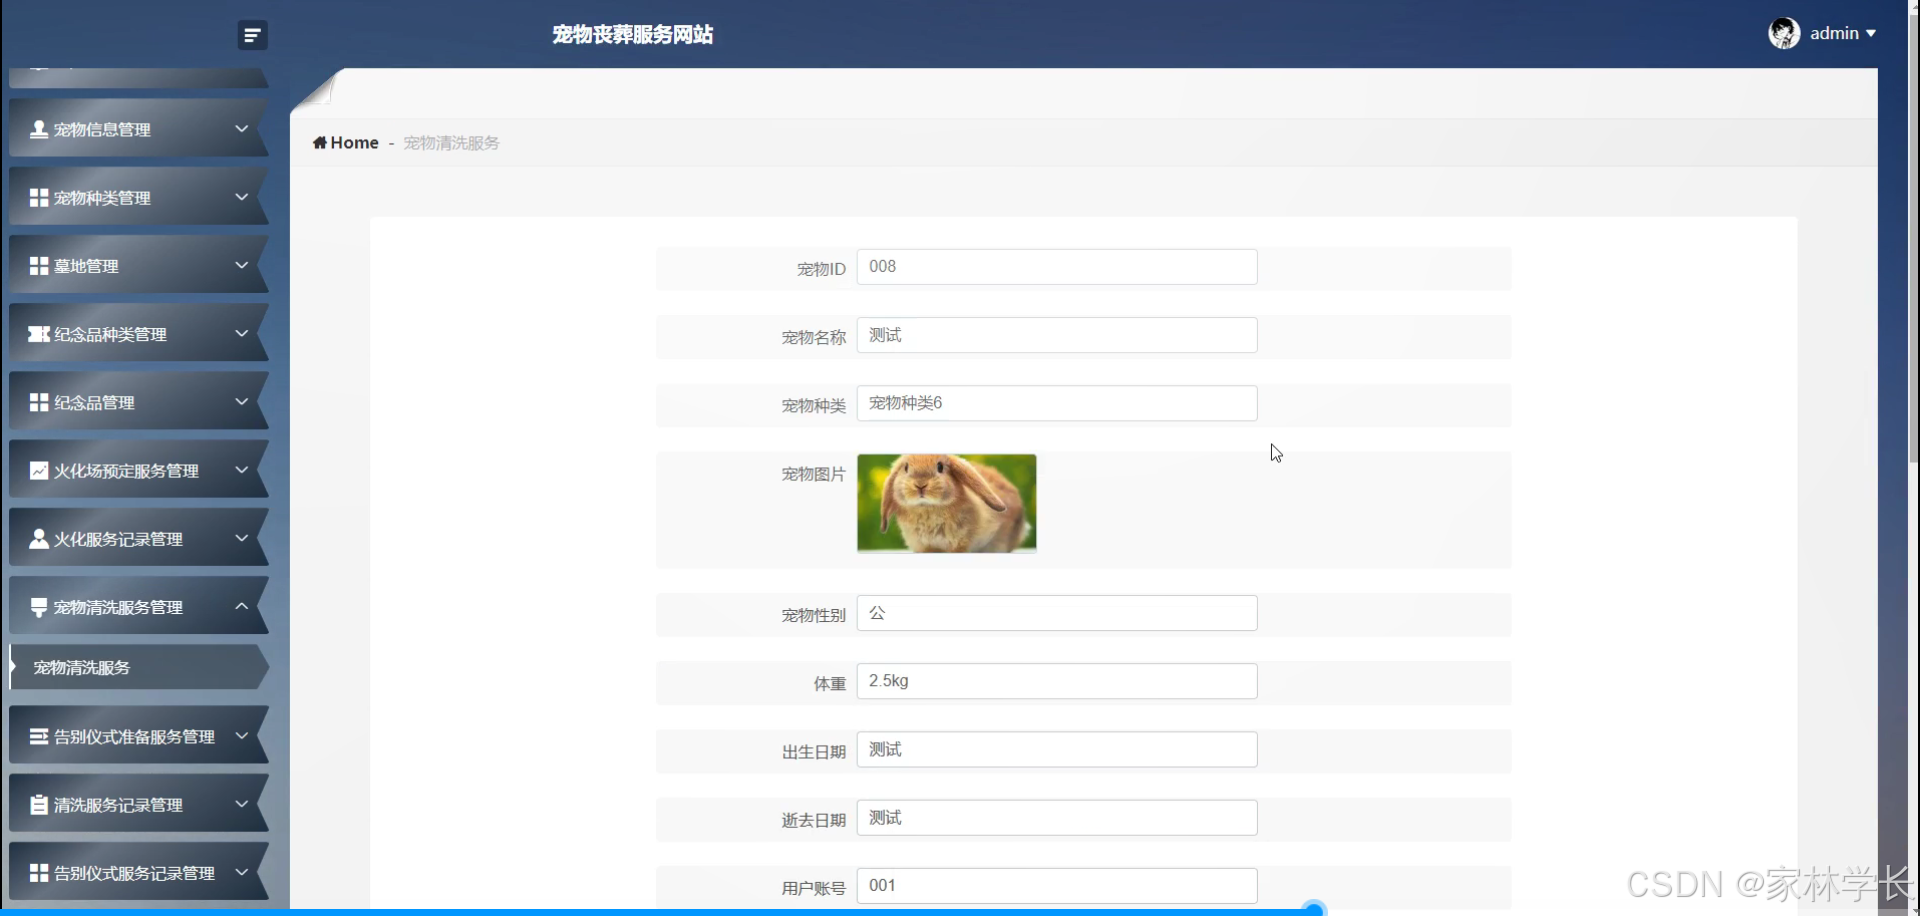The image size is (1920, 916).
Task: Click the 逝去日期 input field
Action: coord(1057,817)
